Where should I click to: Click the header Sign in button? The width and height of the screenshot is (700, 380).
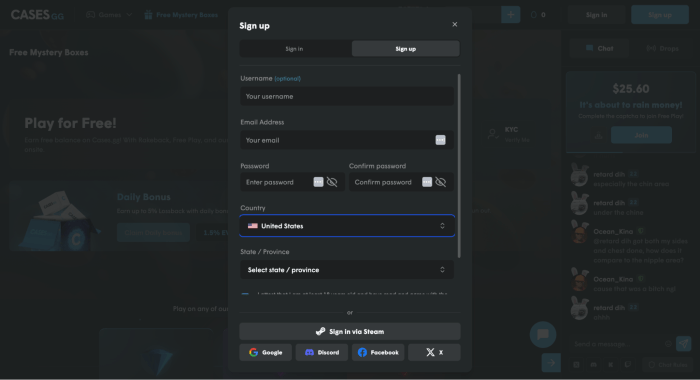(x=596, y=15)
